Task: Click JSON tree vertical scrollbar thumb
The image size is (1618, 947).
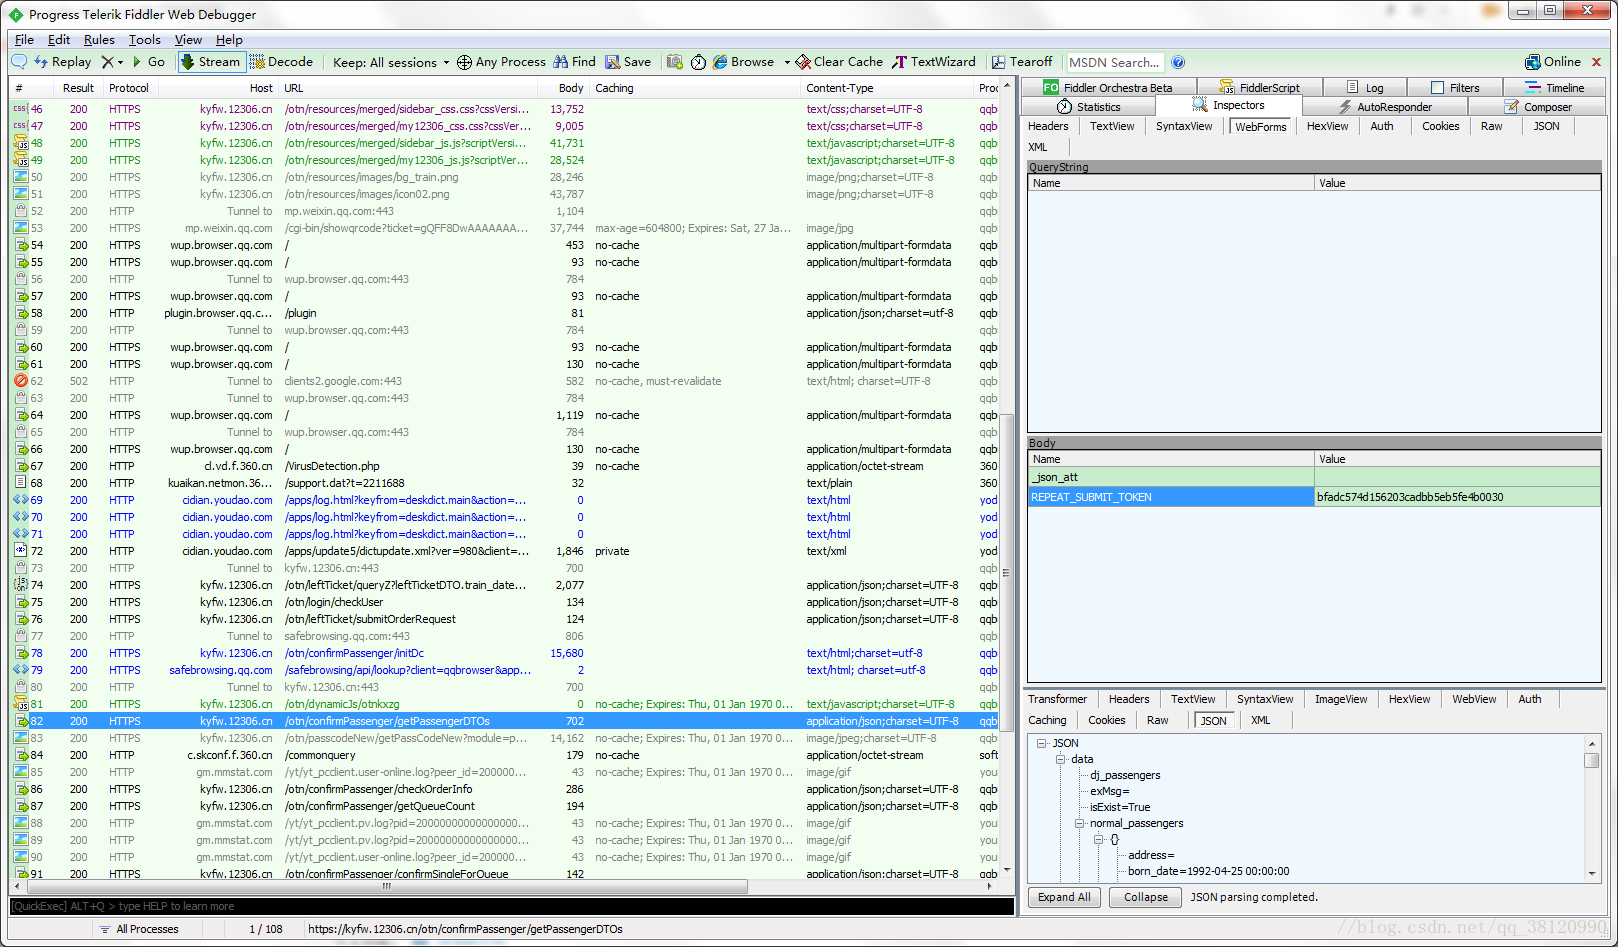Action: [1592, 760]
